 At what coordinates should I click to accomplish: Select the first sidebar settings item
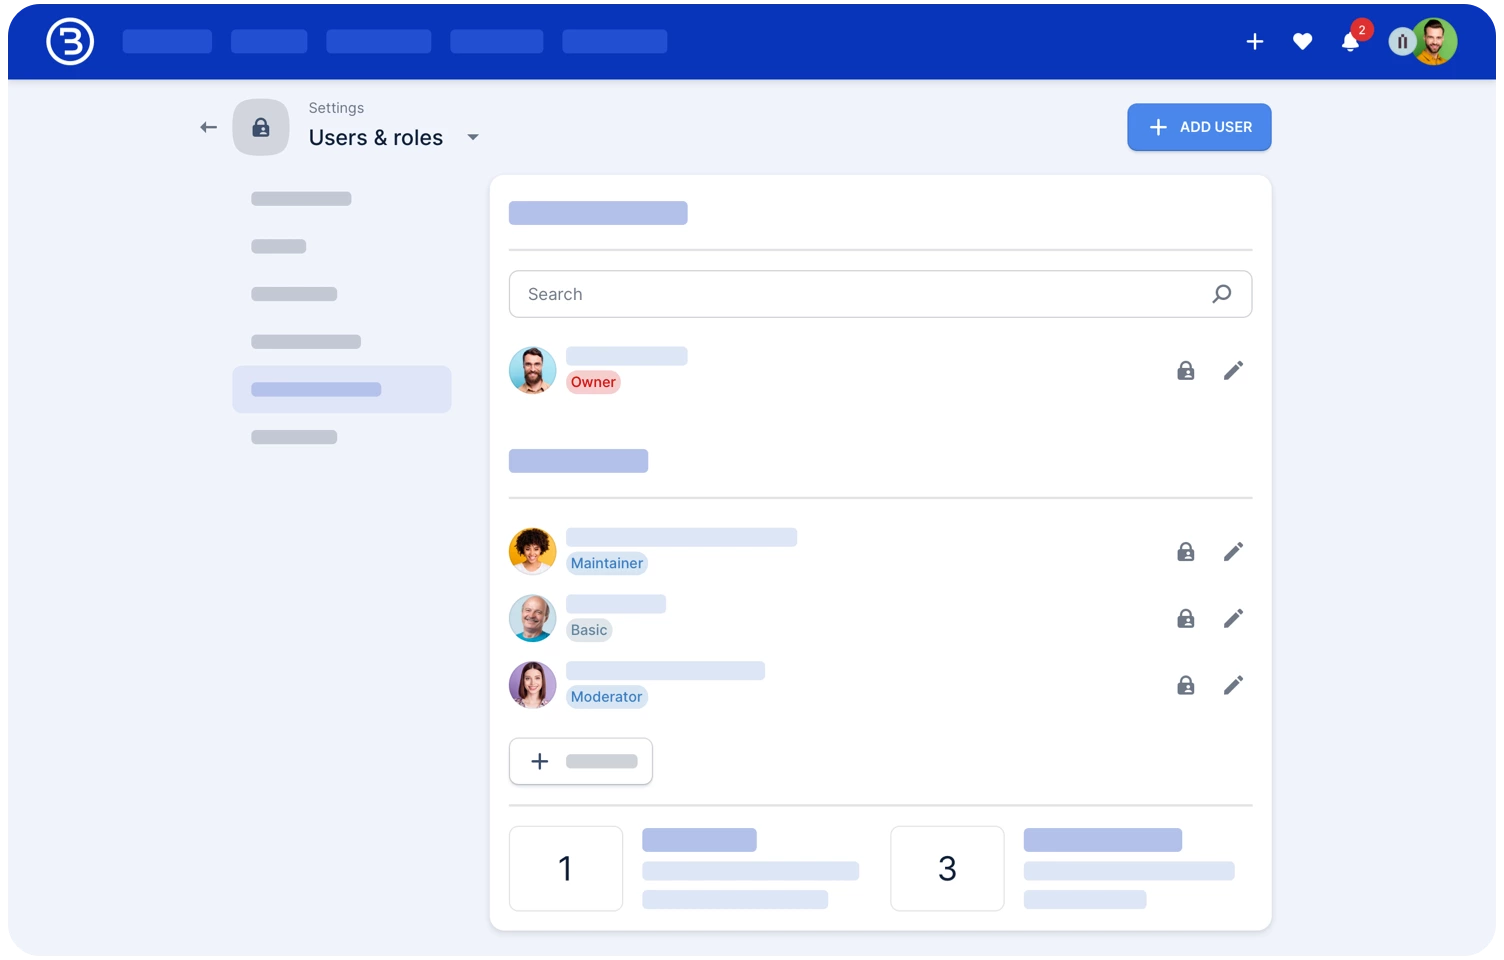(301, 199)
